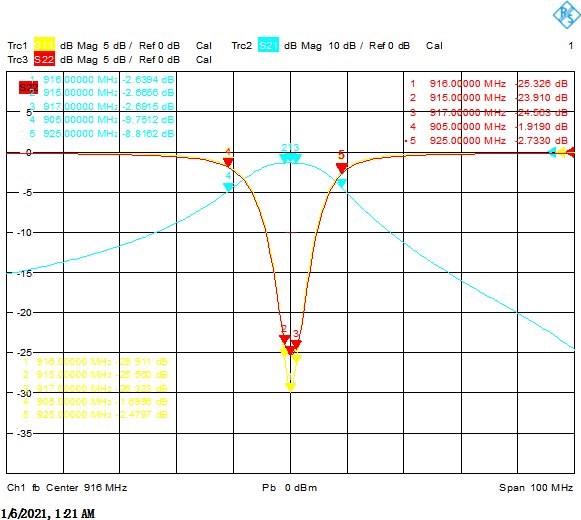Click red marker 5 triangle on S22 trace
This screenshot has height=520, width=581.
341,168
